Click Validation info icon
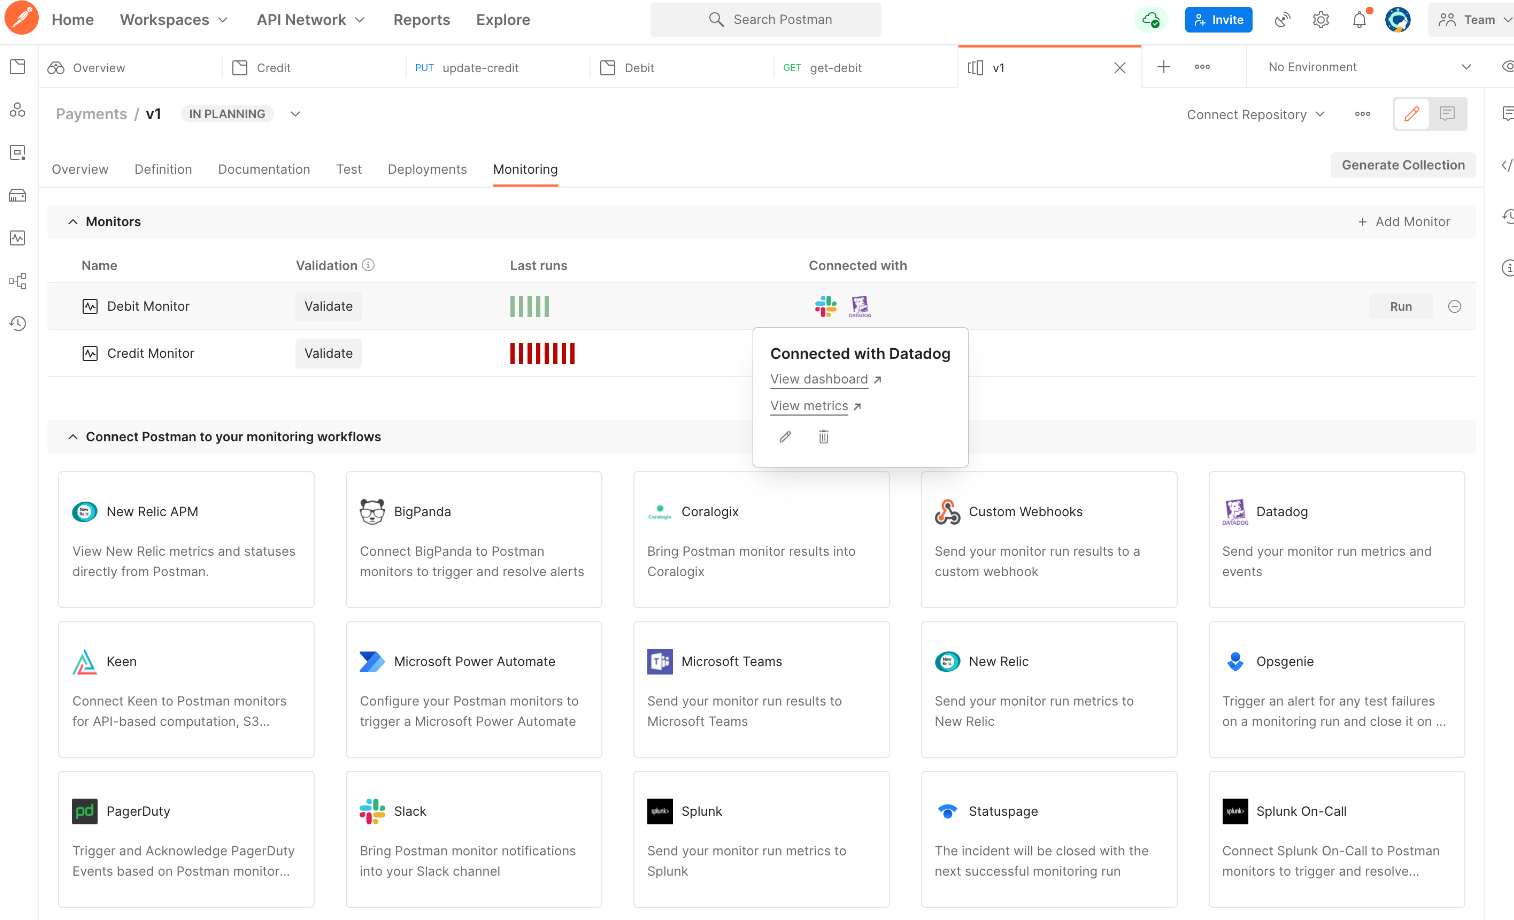Viewport: 1514px width, 920px height. coord(368,265)
